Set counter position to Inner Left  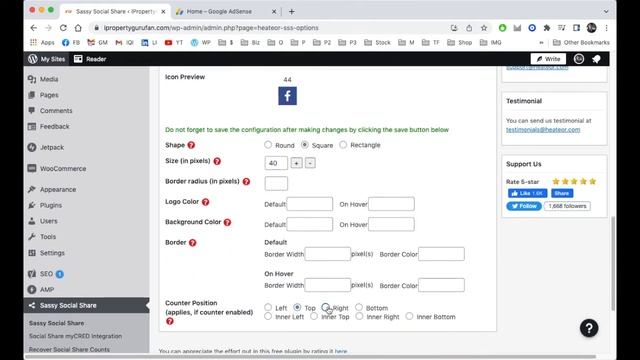tap(268, 316)
